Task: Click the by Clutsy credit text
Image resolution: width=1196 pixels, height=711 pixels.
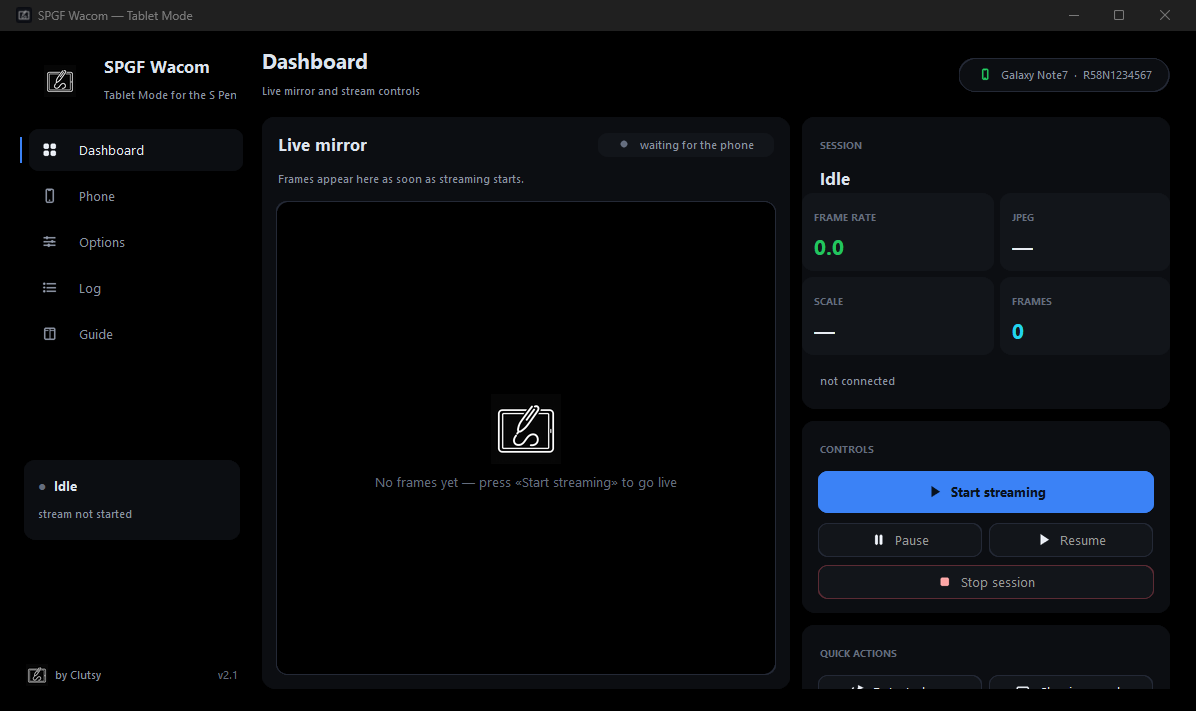Action: pyautogui.click(x=78, y=675)
